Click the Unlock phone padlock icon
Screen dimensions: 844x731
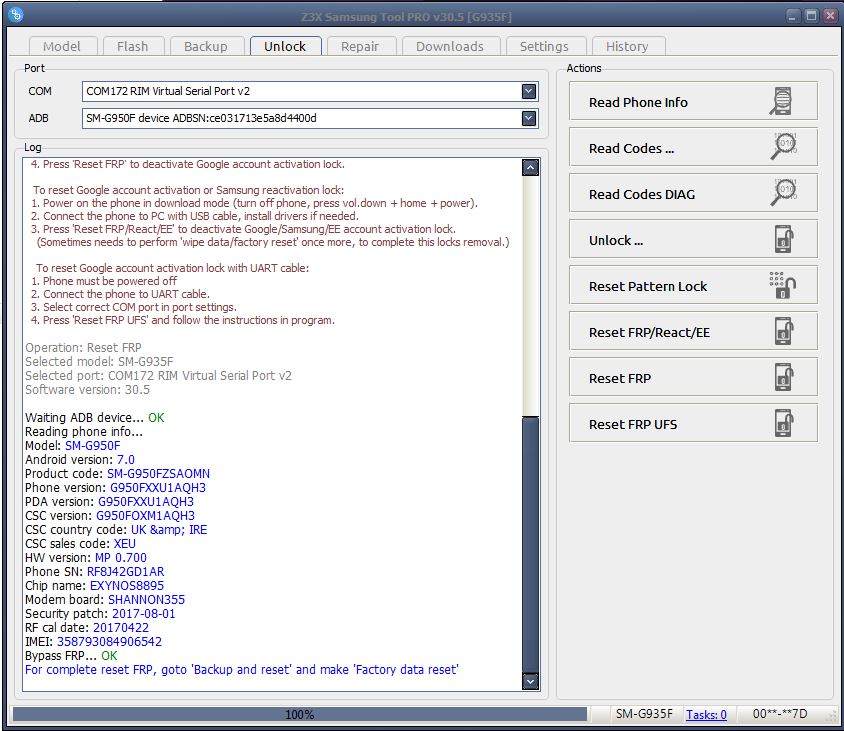[x=784, y=239]
